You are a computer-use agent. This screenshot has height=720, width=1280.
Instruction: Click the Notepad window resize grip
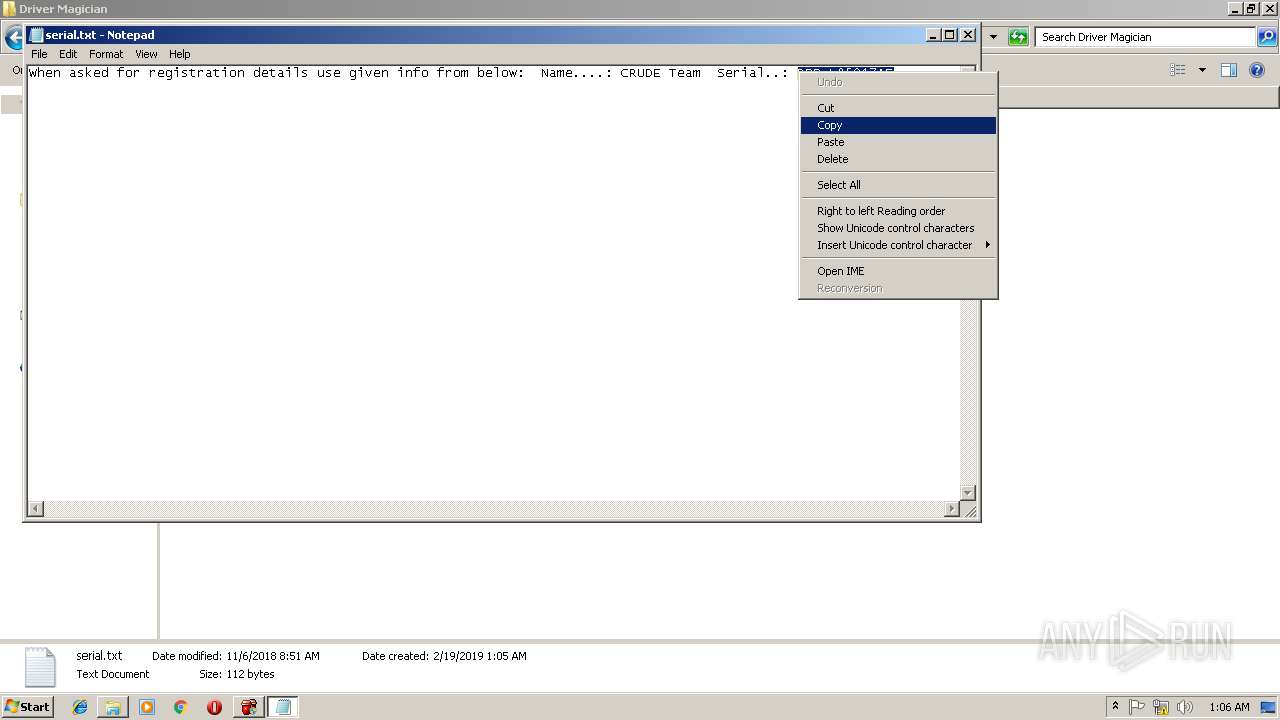tap(969, 510)
